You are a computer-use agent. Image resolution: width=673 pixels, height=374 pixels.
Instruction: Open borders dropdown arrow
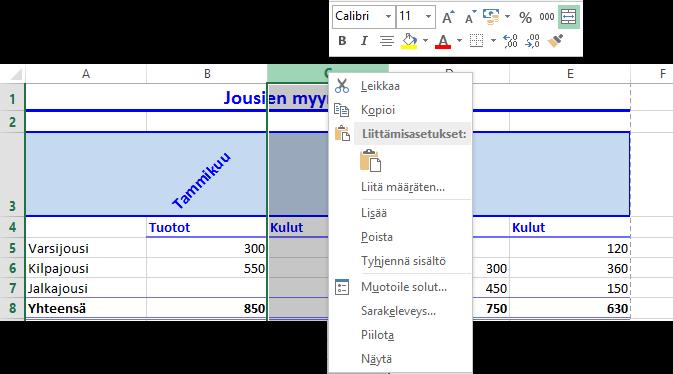493,41
